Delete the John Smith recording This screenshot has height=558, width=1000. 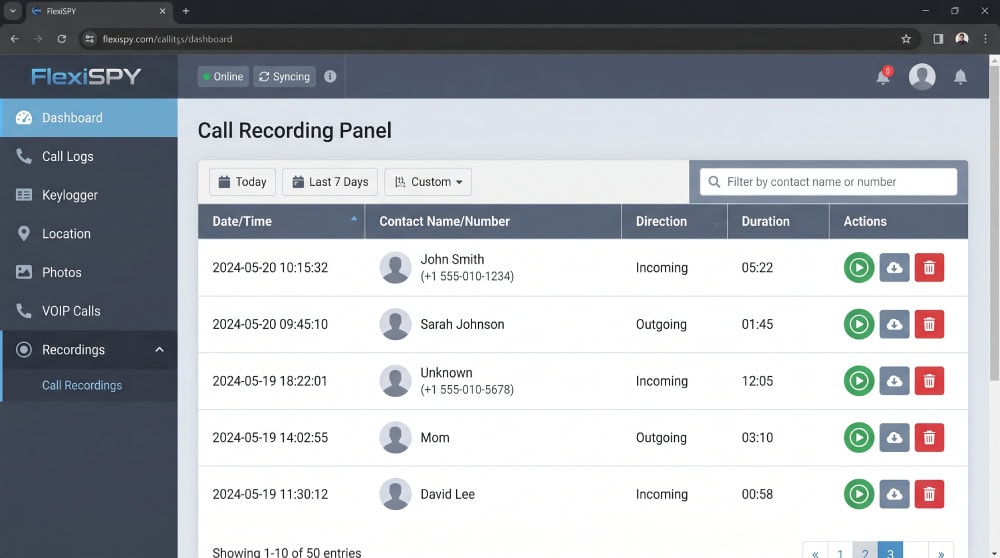[x=929, y=267]
